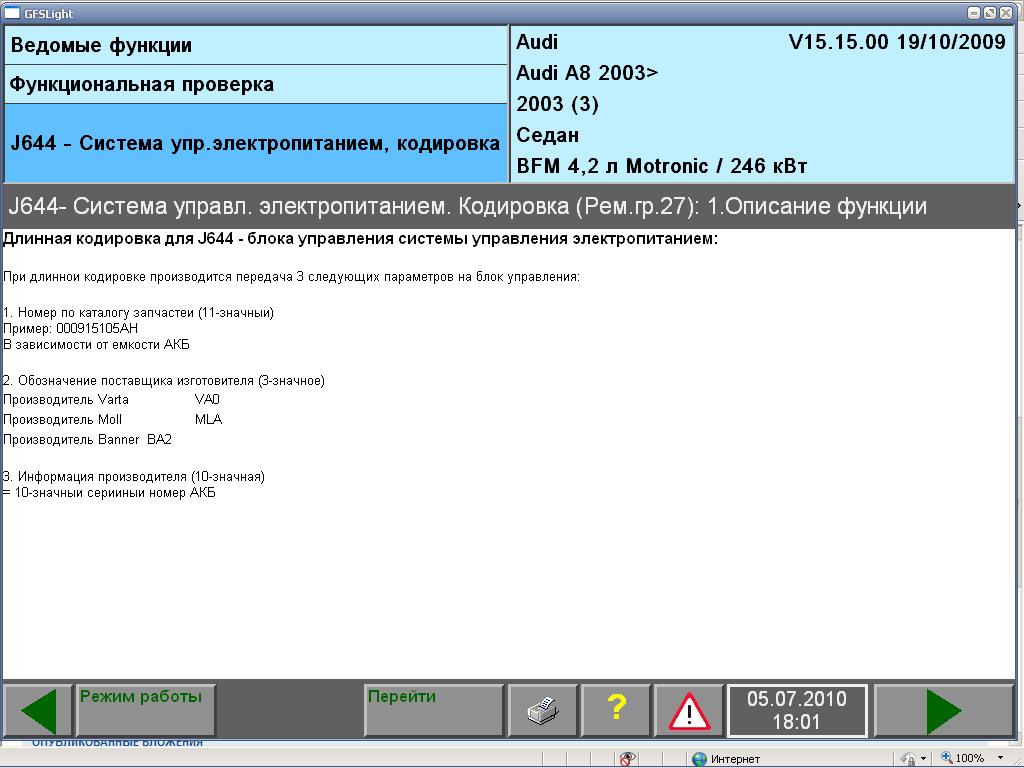The height and width of the screenshot is (768, 1024).
Task: Maximize the GFSLight window
Action: pyautogui.click(x=989, y=13)
